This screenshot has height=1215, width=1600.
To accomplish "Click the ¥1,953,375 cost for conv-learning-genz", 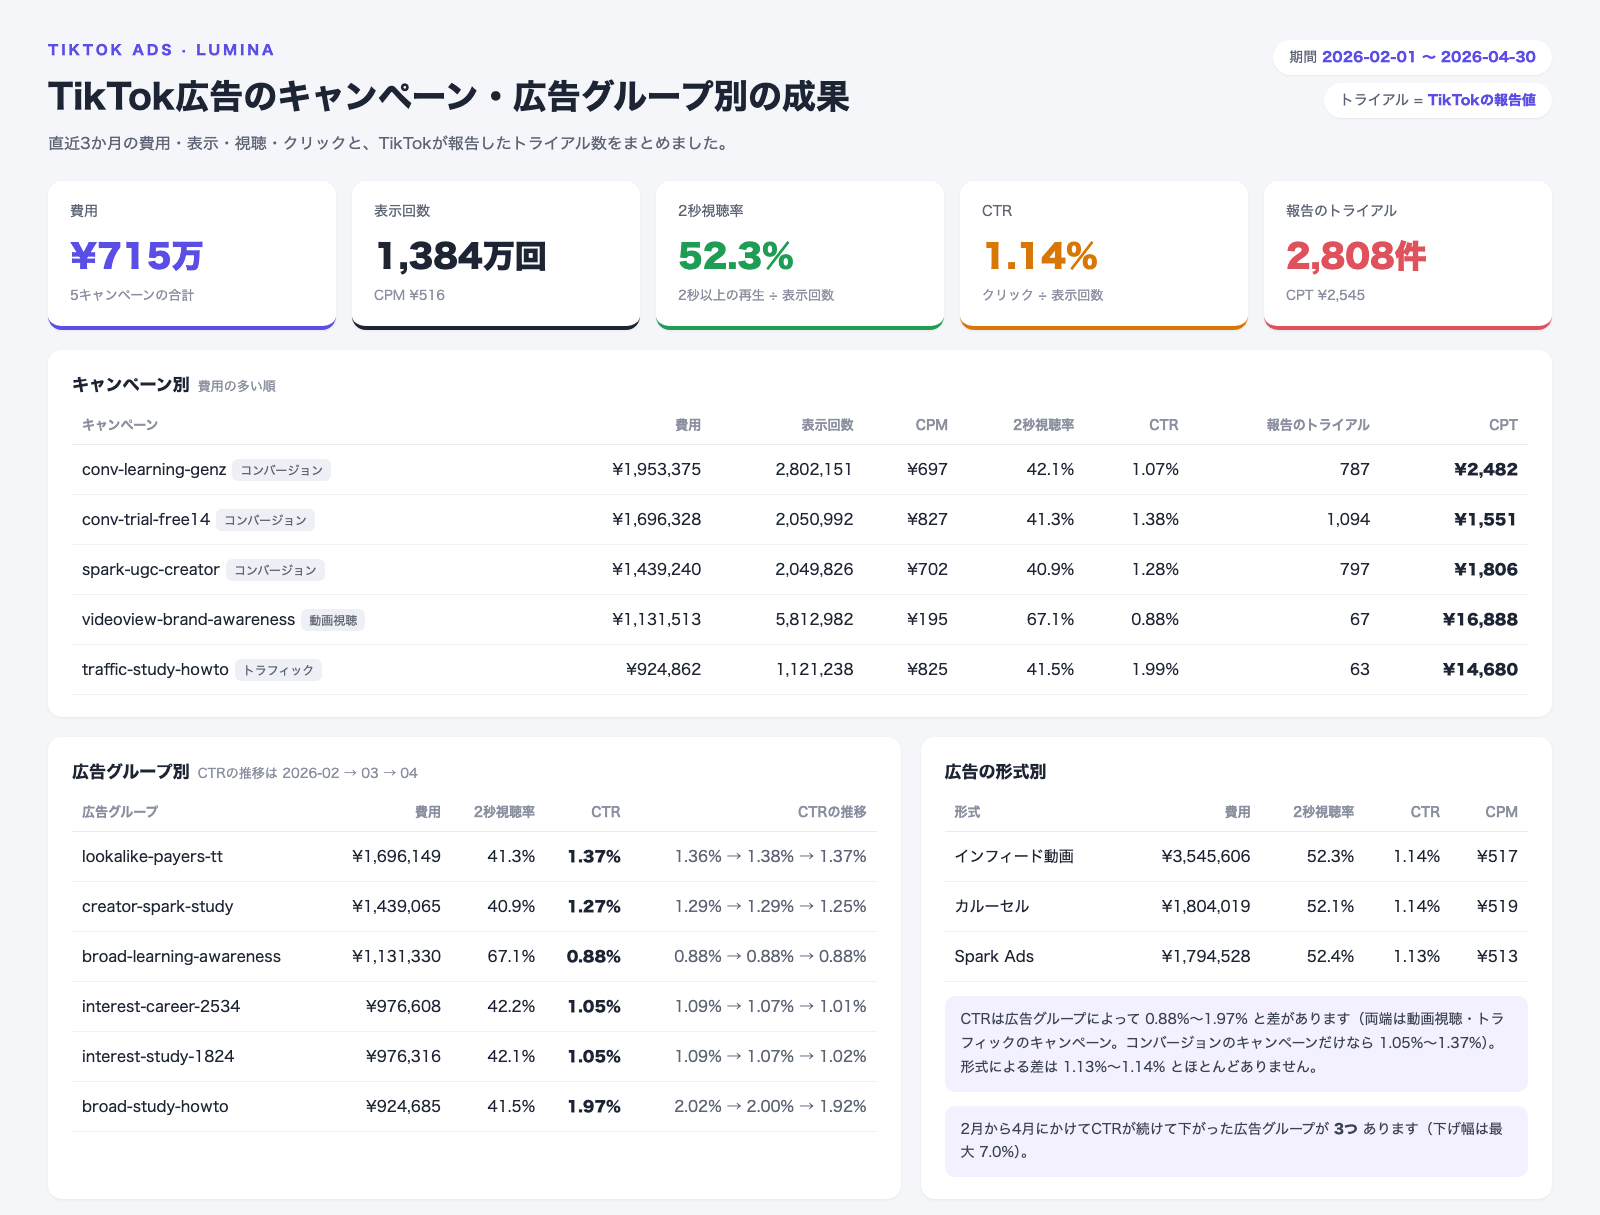I will [x=656, y=470].
